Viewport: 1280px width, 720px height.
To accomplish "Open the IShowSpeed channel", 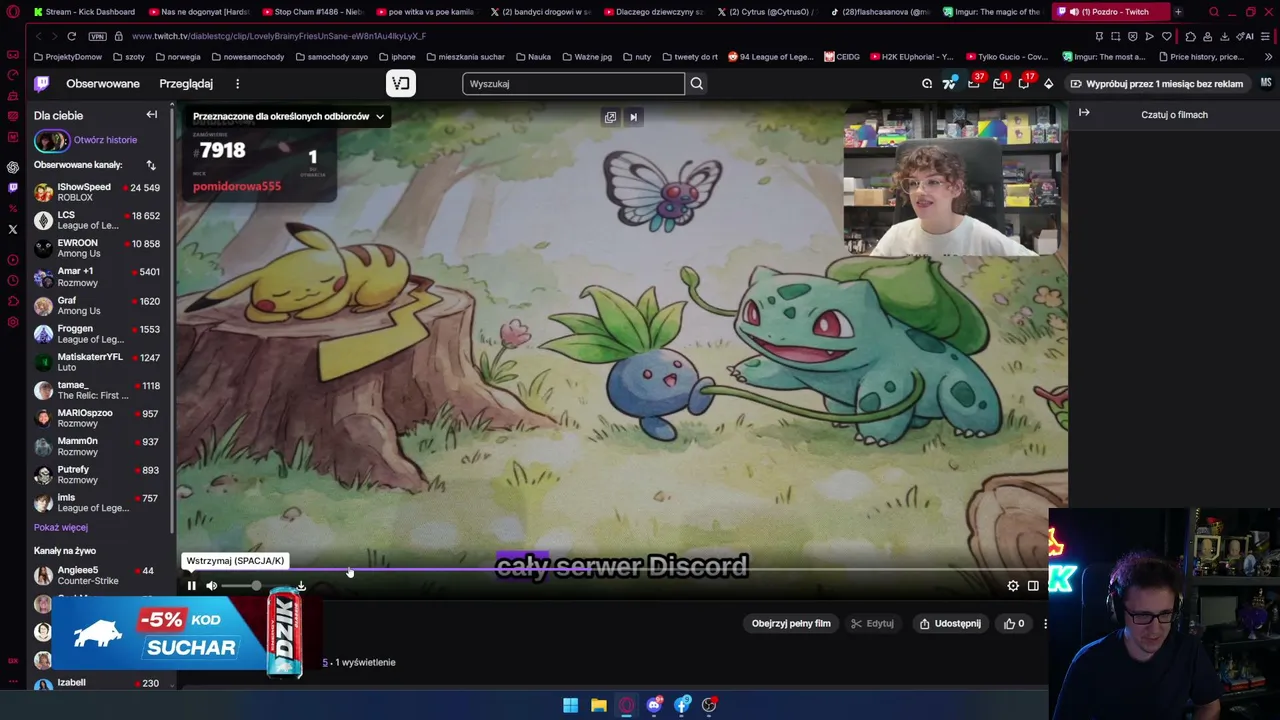I will 97,192.
